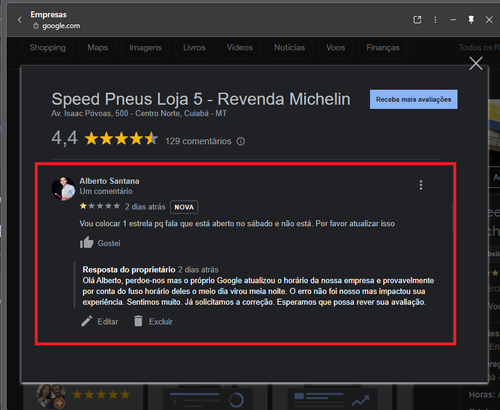500x410 pixels.
Task: Click the Excluir reply link
Action: pyautogui.click(x=161, y=322)
